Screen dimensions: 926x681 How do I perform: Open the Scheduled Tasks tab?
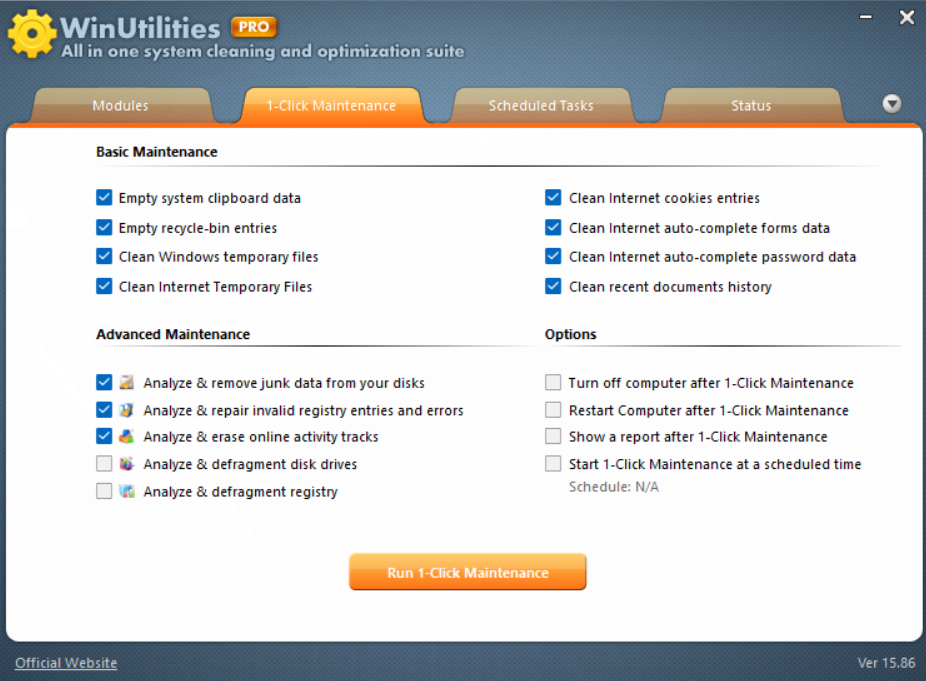tap(541, 106)
